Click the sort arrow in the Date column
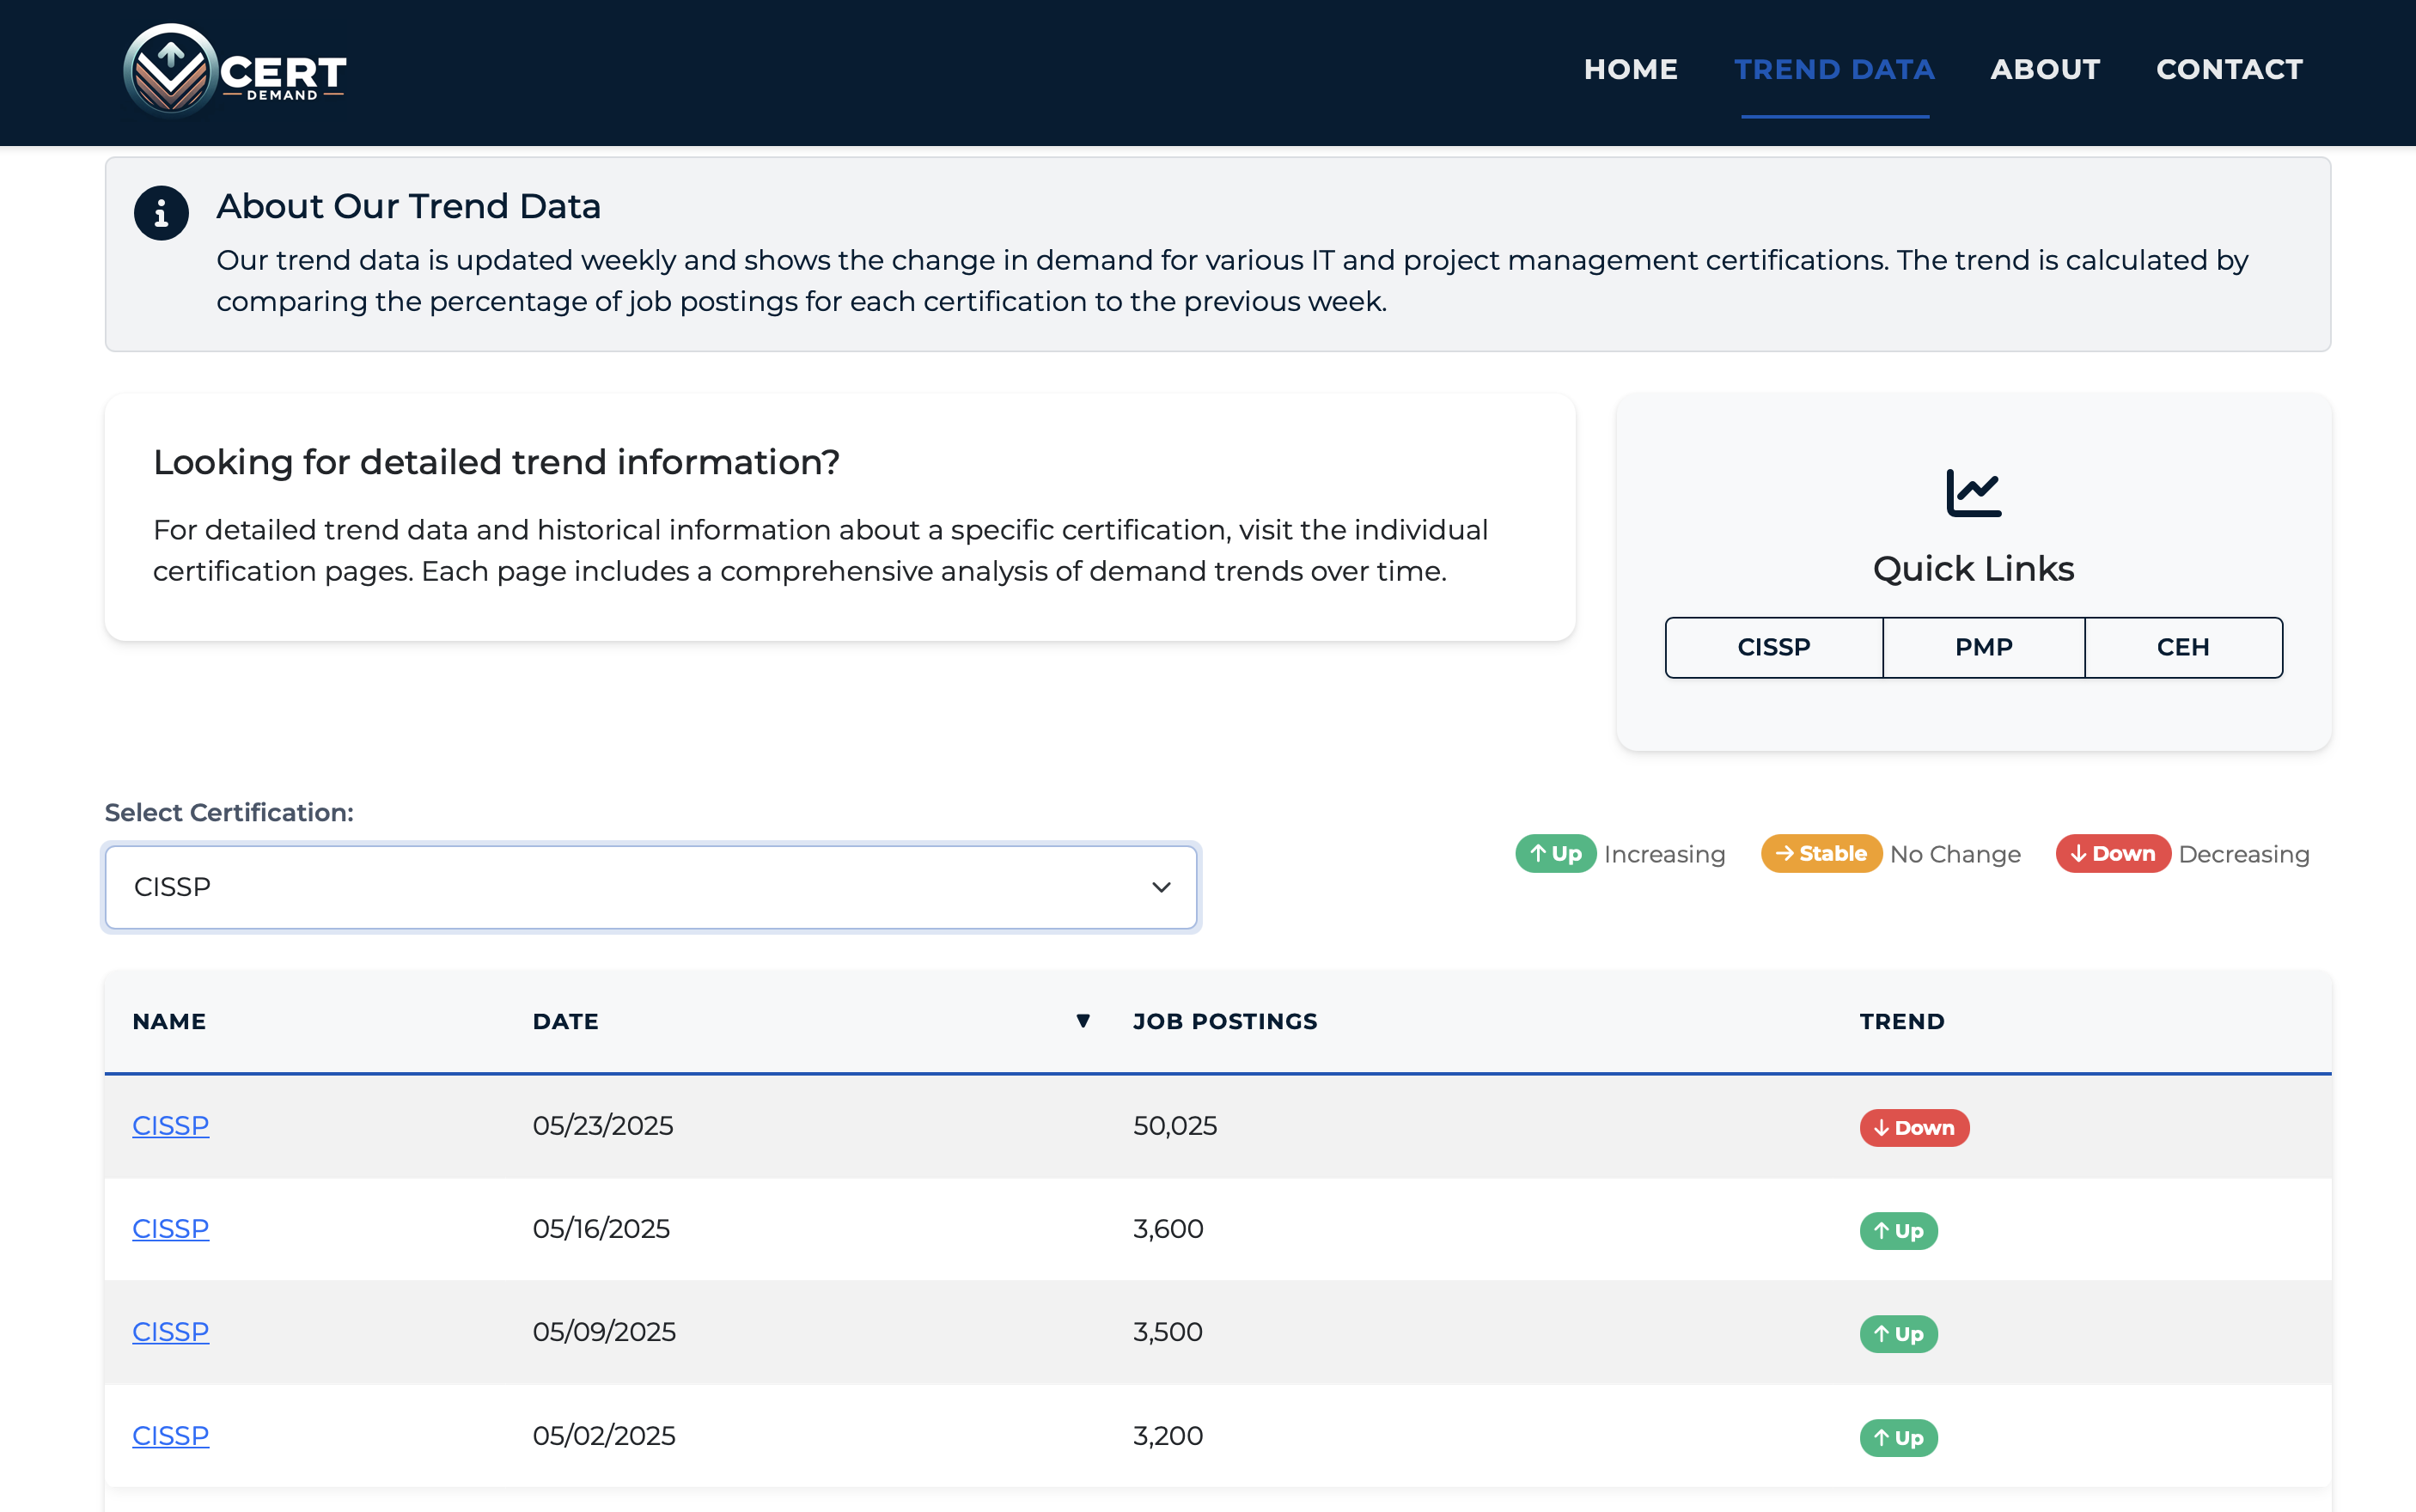 click(x=1083, y=1021)
